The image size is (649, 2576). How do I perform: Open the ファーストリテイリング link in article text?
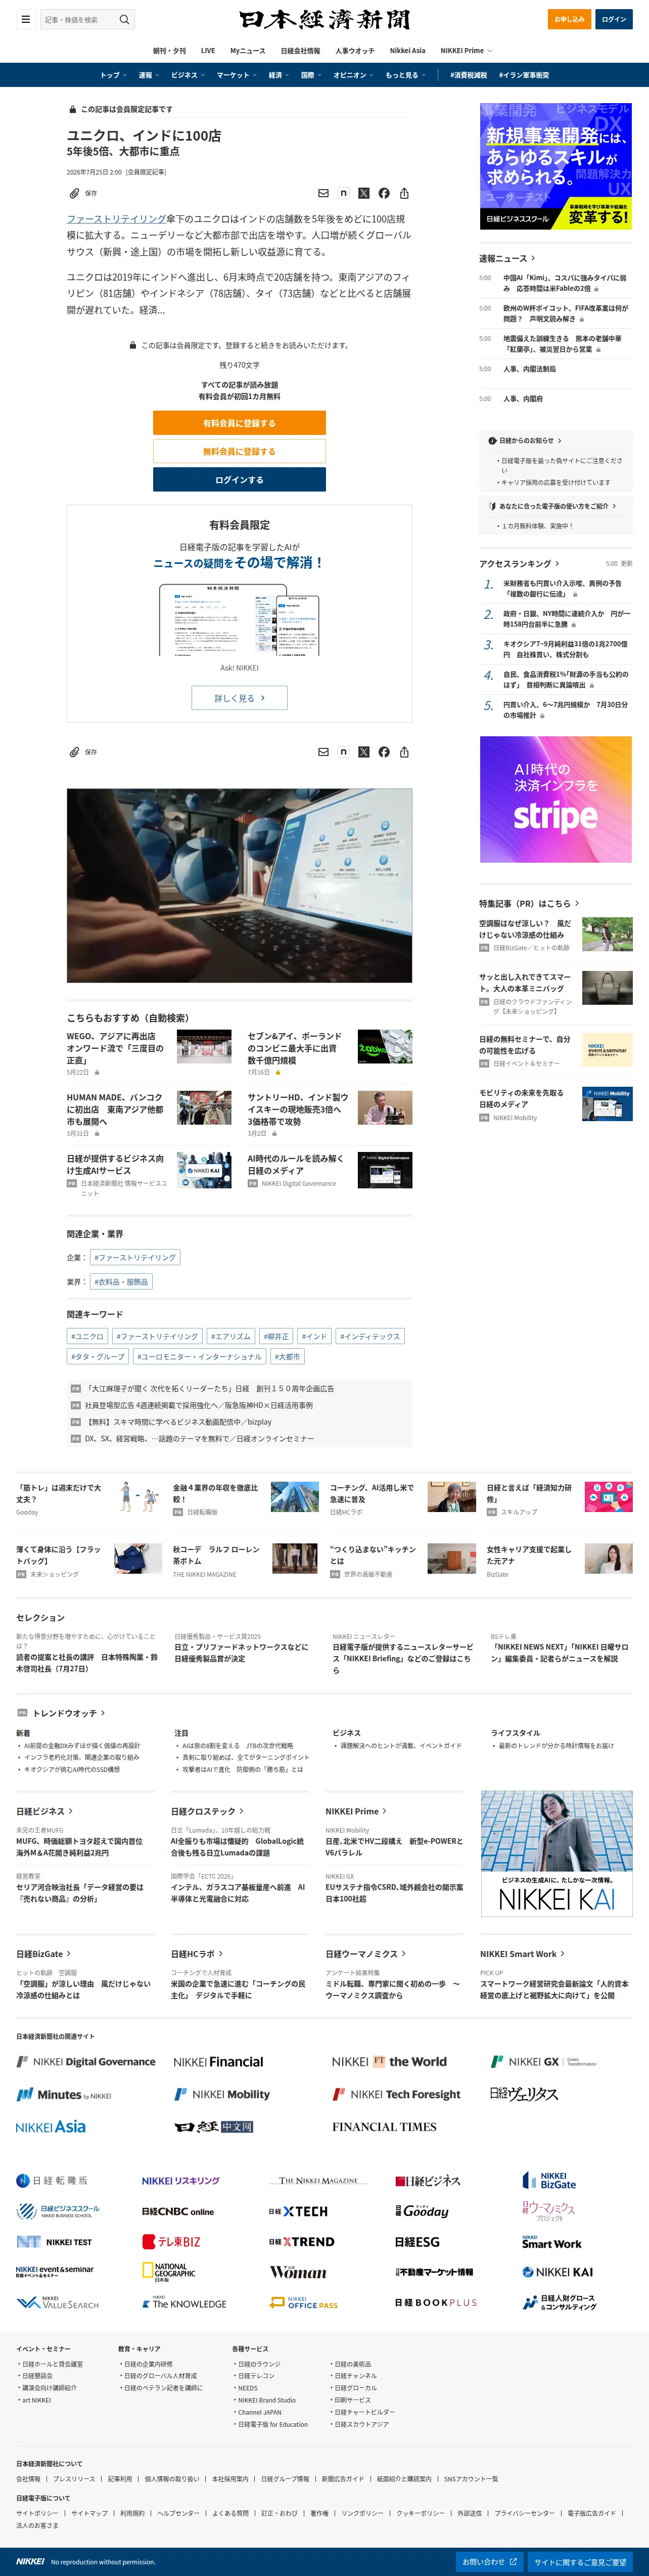pos(117,218)
